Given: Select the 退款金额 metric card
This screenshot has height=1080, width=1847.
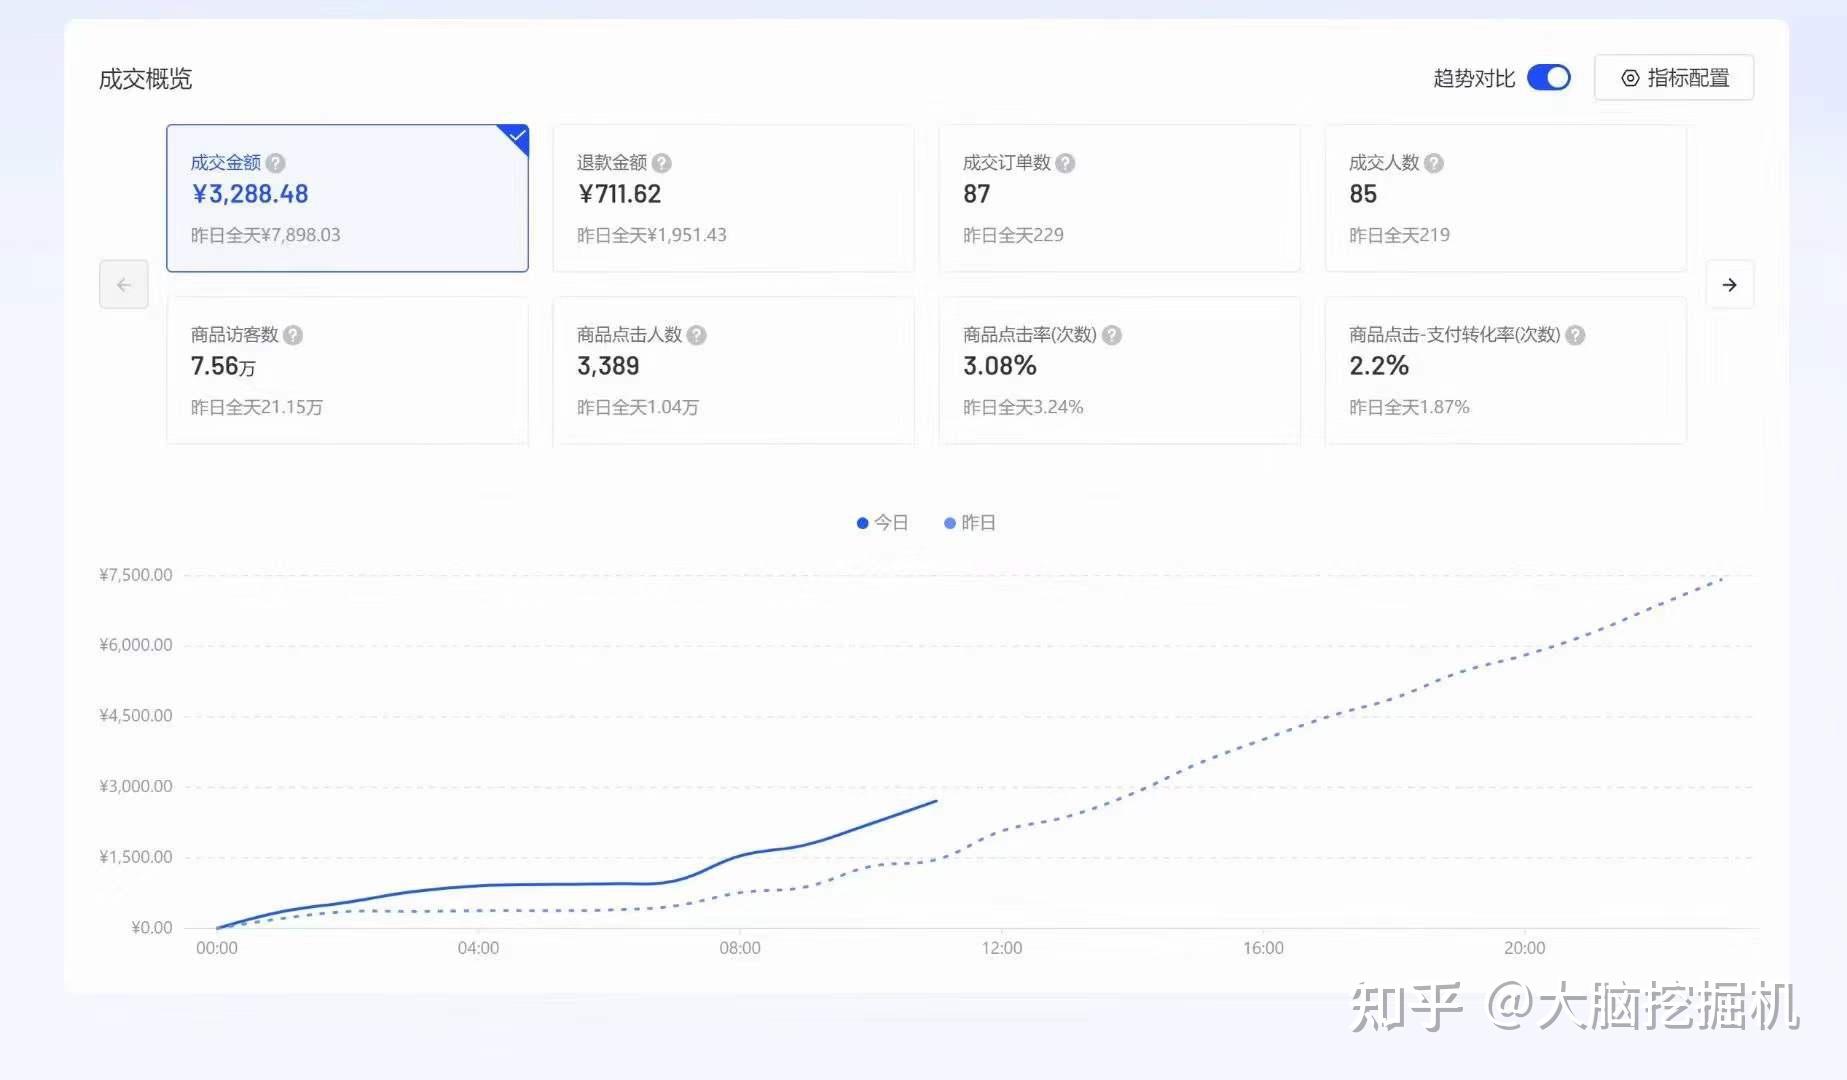Looking at the screenshot, I should pos(733,198).
